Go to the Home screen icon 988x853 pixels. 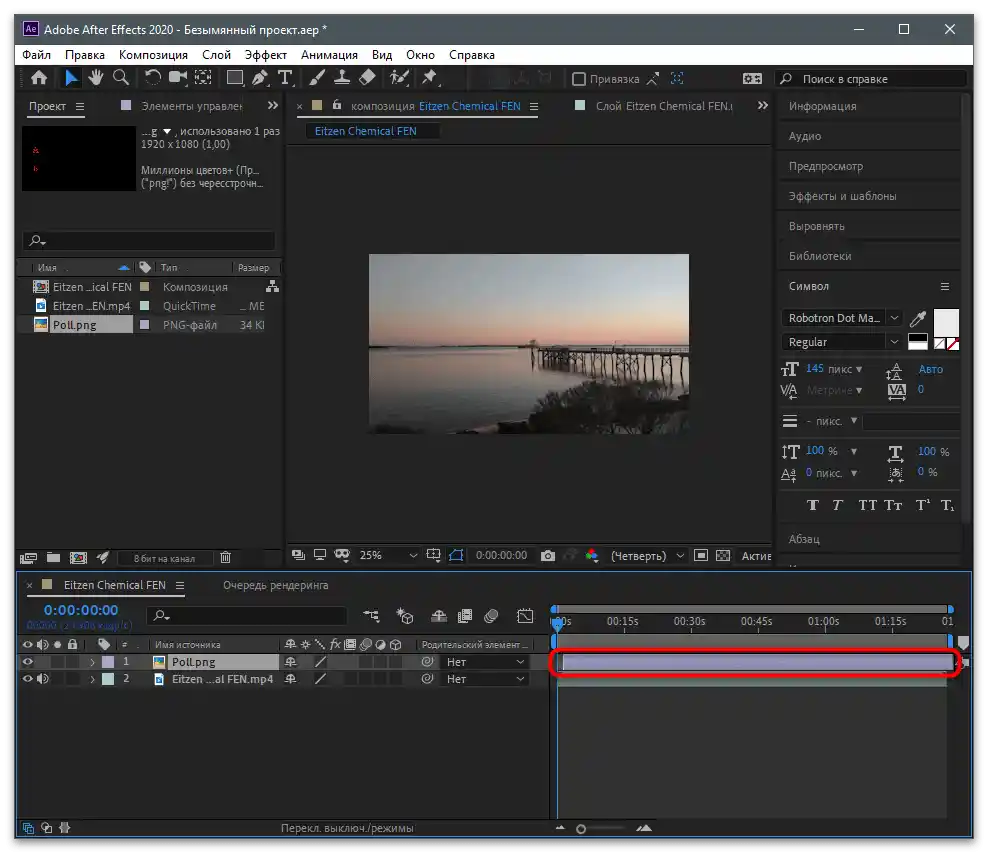[38, 78]
